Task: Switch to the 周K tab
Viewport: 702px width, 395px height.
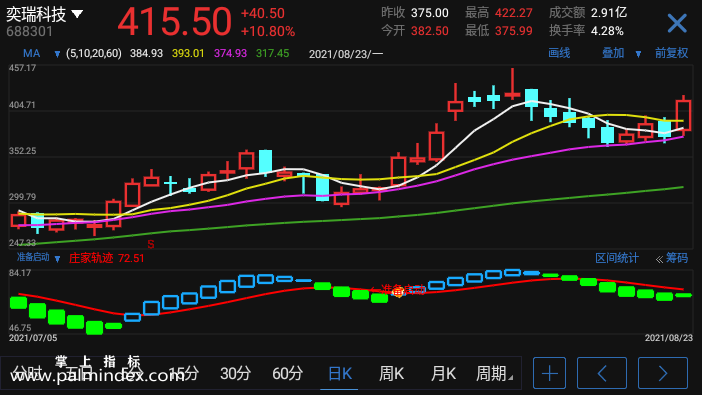Action: 391,373
